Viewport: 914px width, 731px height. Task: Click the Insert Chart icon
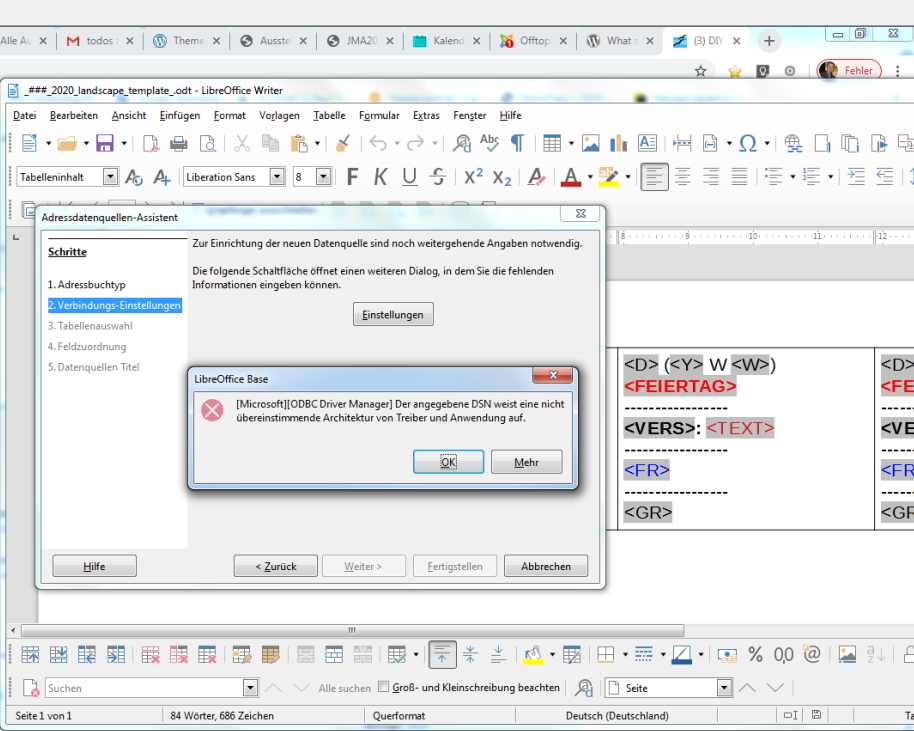pyautogui.click(x=618, y=143)
